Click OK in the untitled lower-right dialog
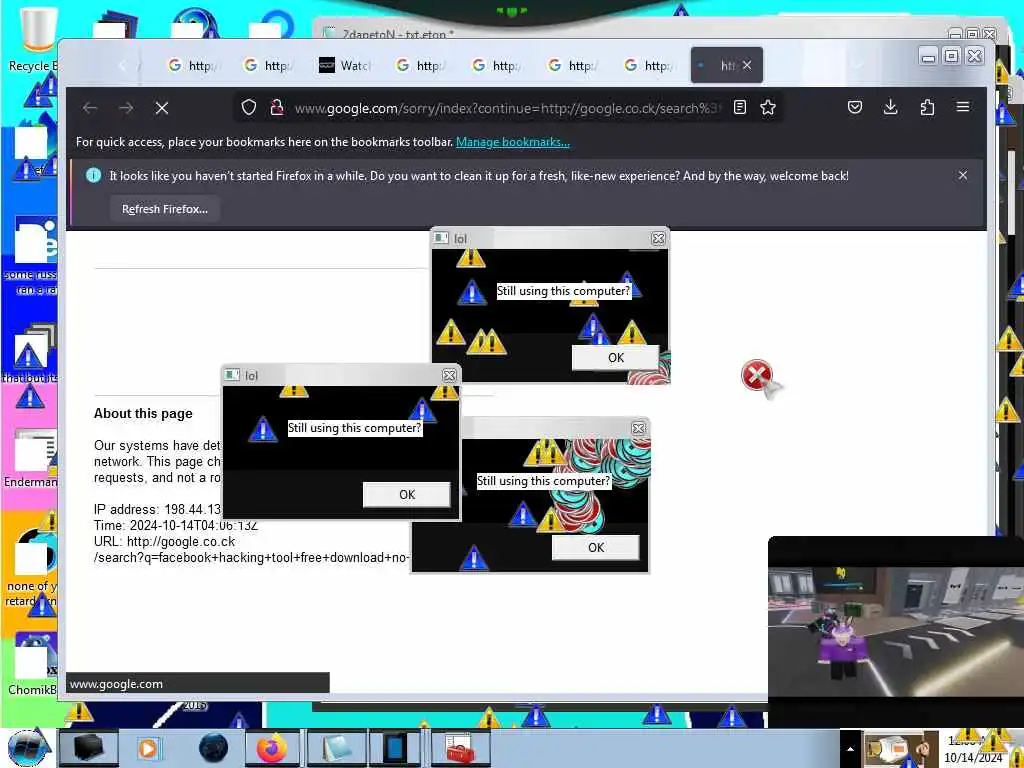Viewport: 1024px width, 768px height. click(596, 547)
